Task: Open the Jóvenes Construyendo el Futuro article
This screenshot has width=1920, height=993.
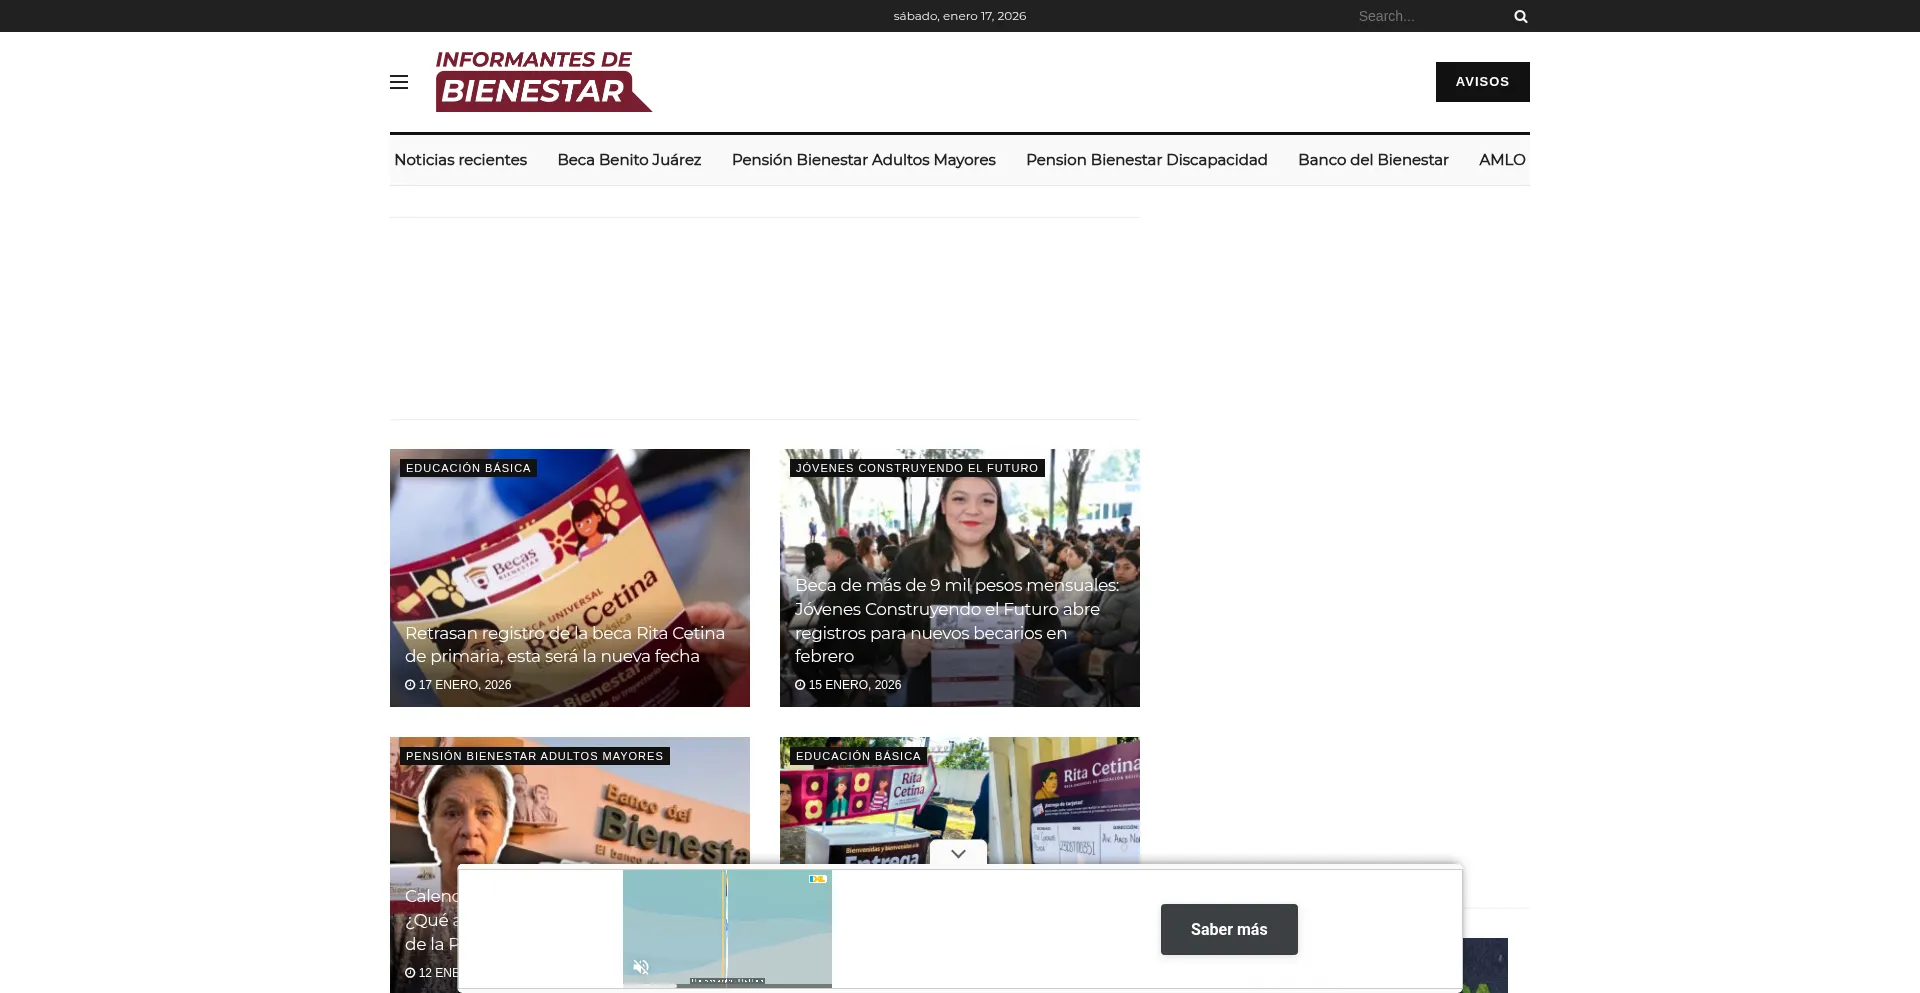Action: [x=957, y=620]
